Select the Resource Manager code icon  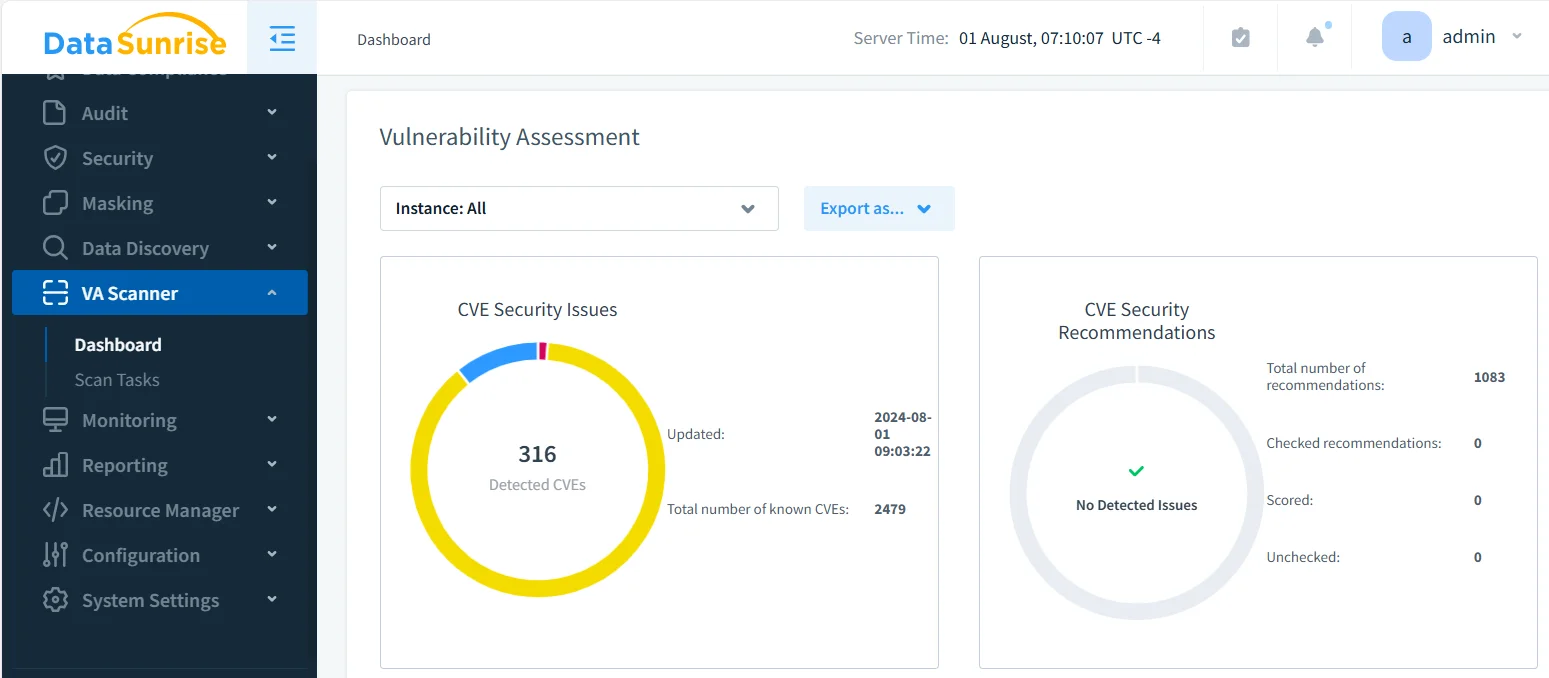[x=54, y=509]
